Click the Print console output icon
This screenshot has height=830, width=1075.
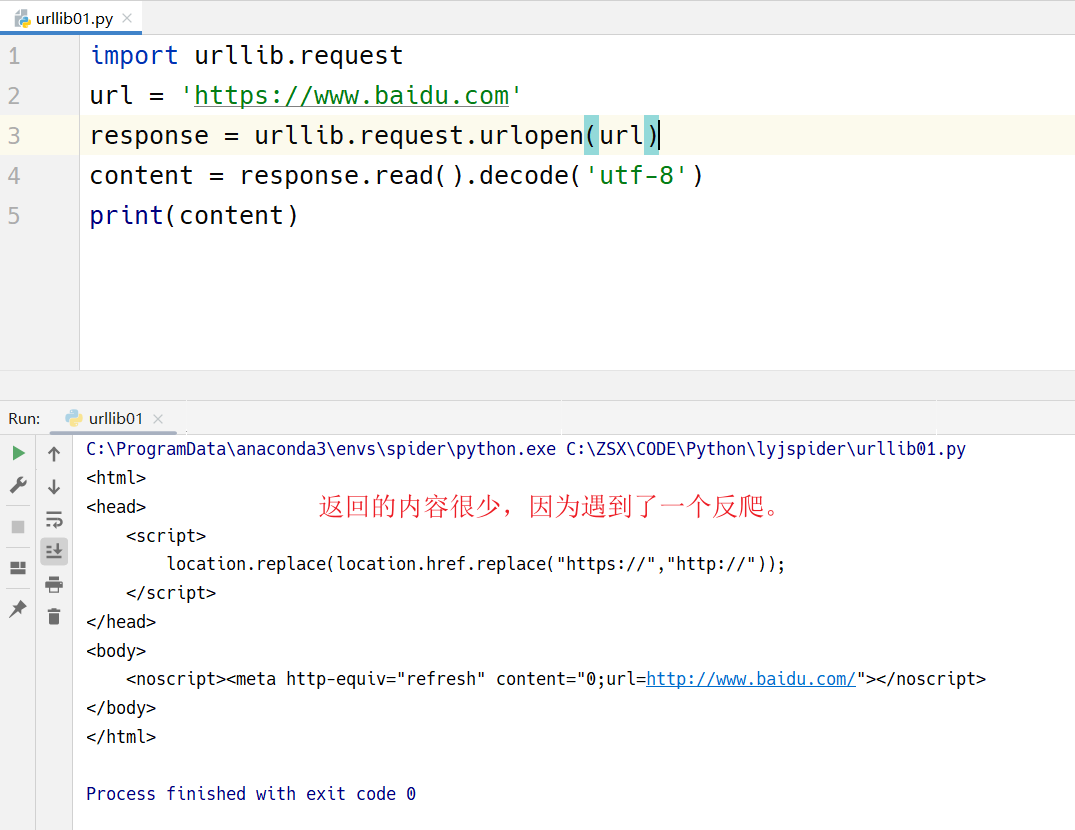point(54,585)
